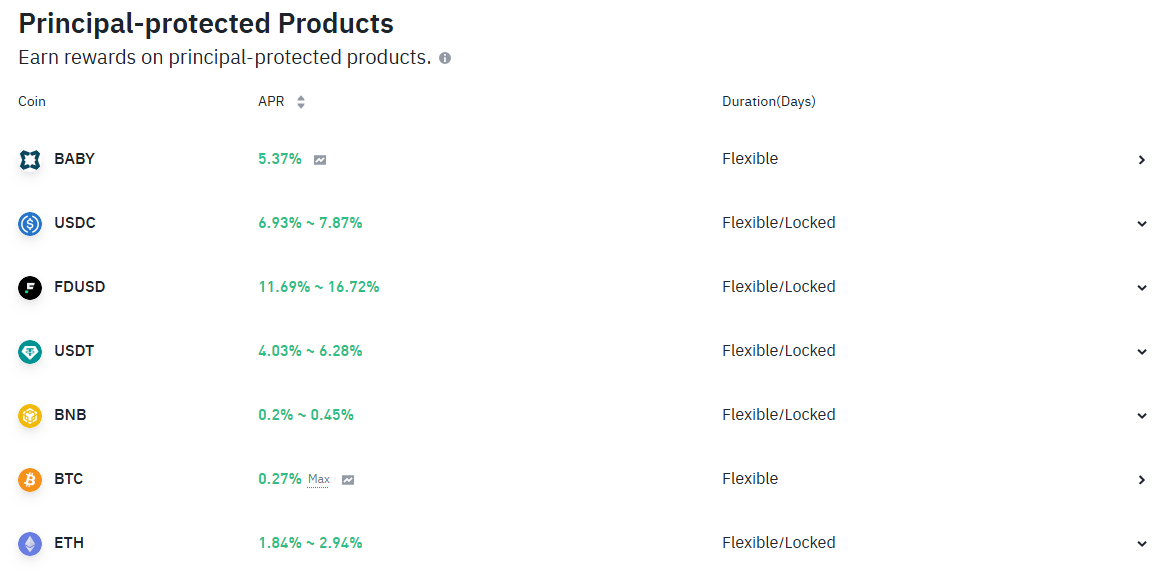Click the FDUSD coin logo icon

(30, 288)
